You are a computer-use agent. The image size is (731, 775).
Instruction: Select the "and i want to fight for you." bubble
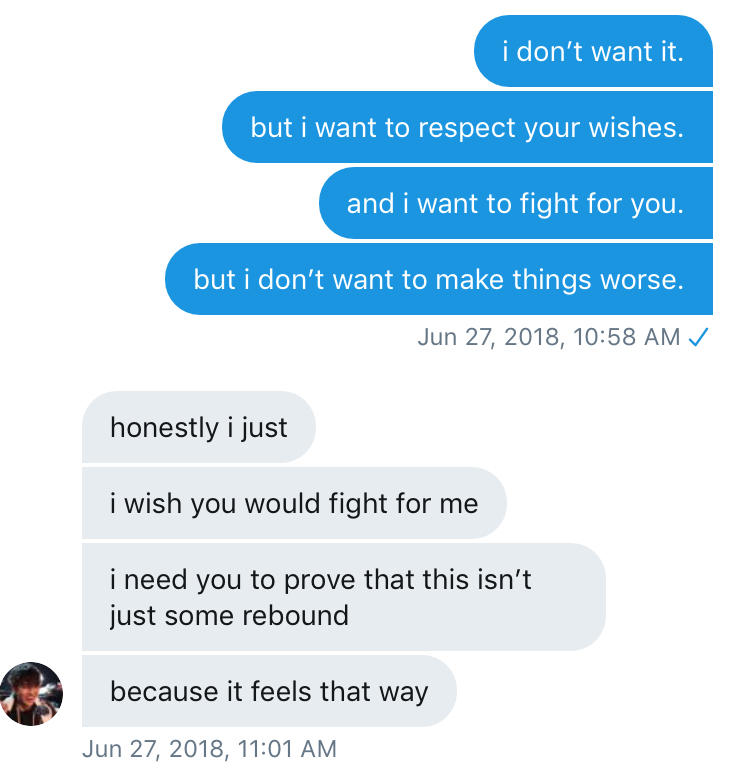click(x=515, y=203)
